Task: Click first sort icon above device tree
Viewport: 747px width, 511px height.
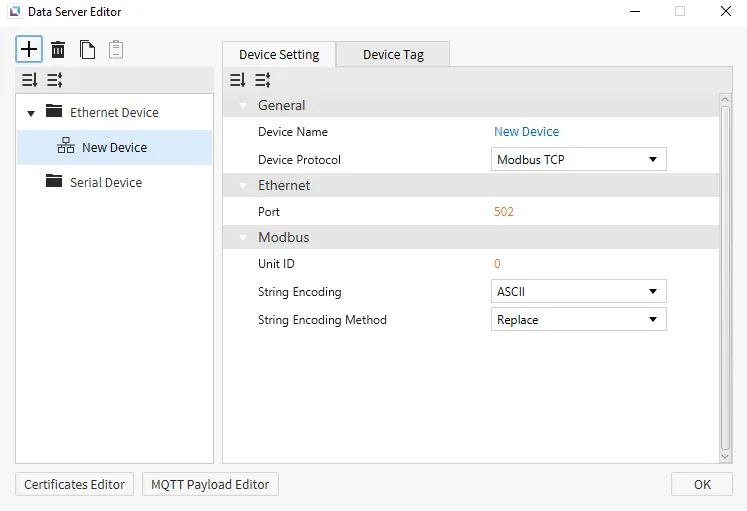Action: tap(30, 80)
